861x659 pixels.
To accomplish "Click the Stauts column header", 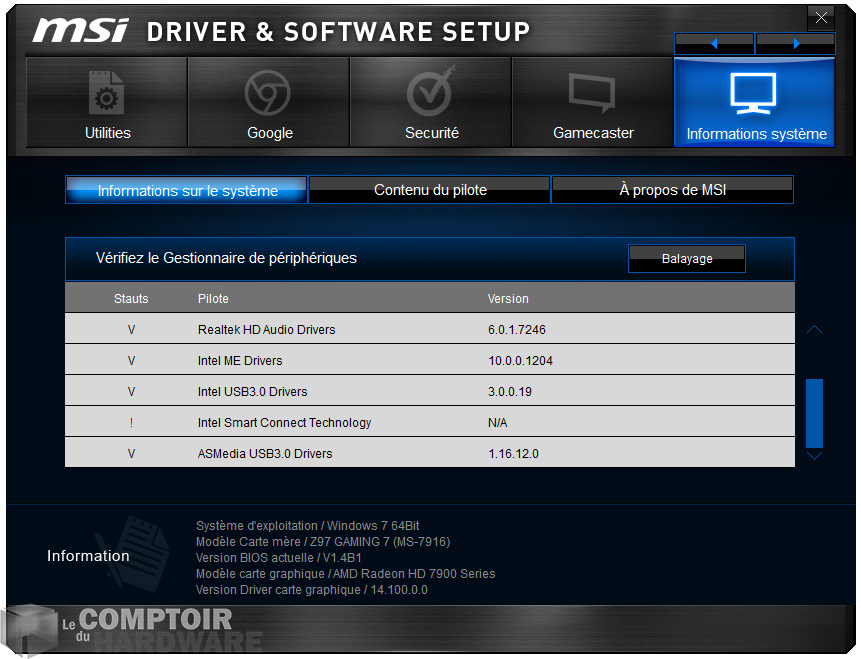I will [131, 298].
